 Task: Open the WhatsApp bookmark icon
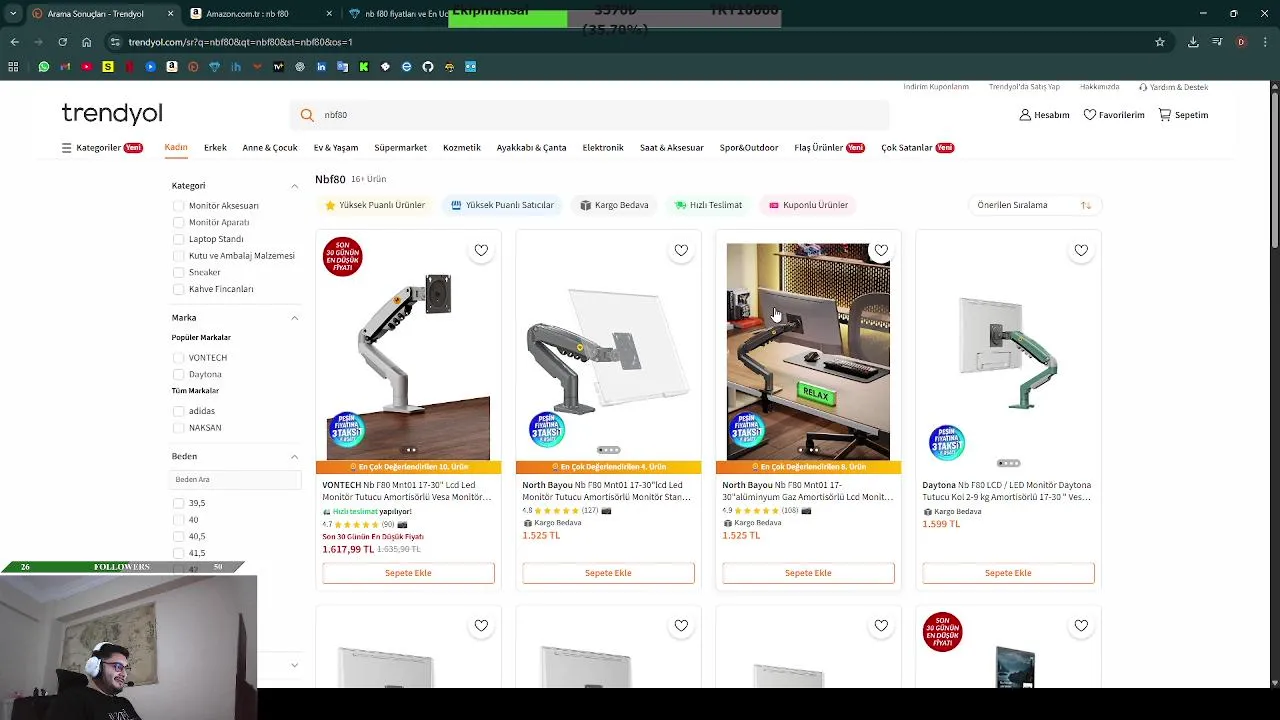pos(44,67)
